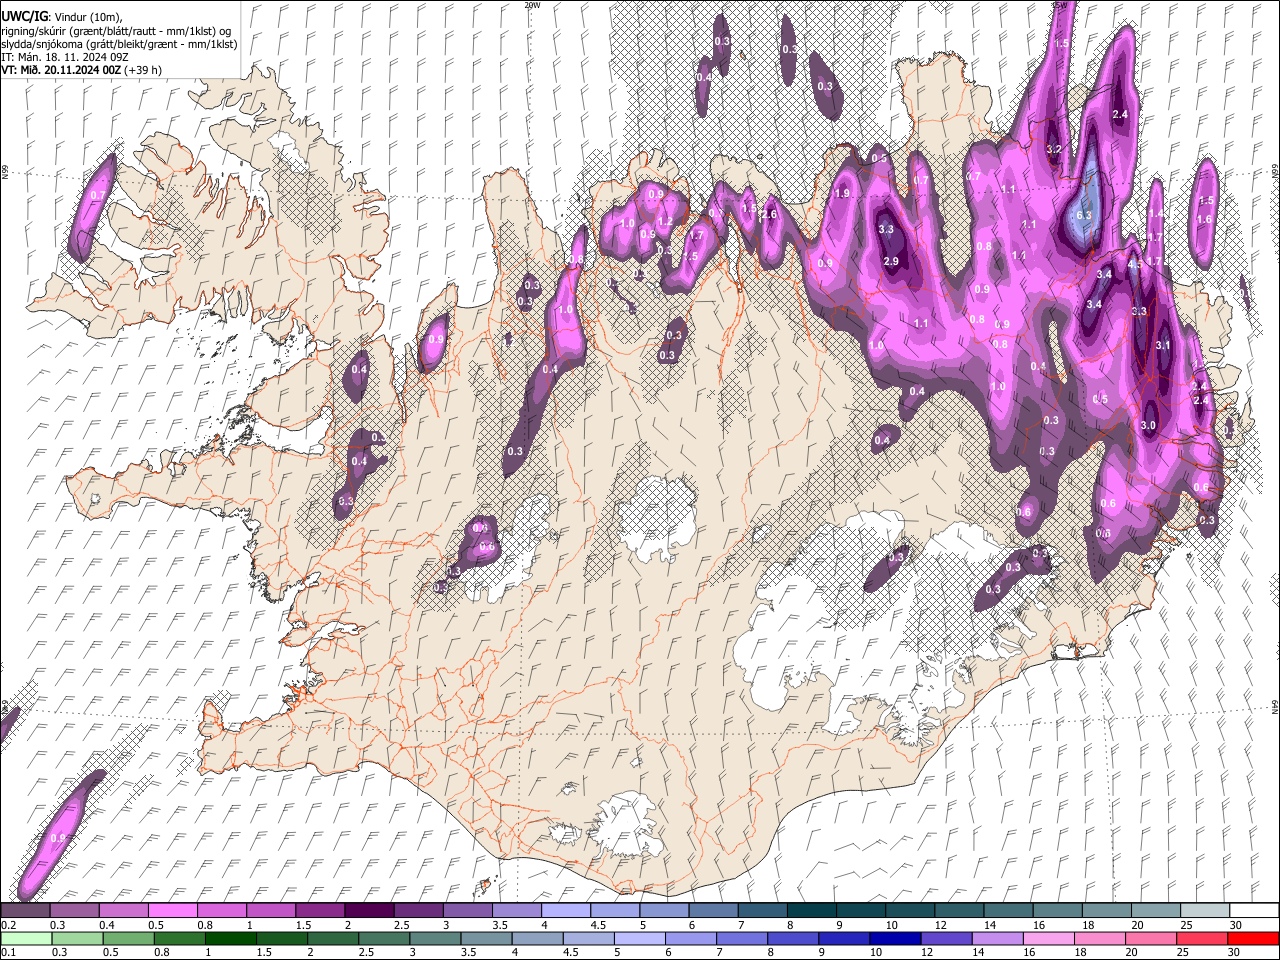This screenshot has height=960, width=1280.
Task: Click the 2.6 value on the north coast
Action: point(769,214)
